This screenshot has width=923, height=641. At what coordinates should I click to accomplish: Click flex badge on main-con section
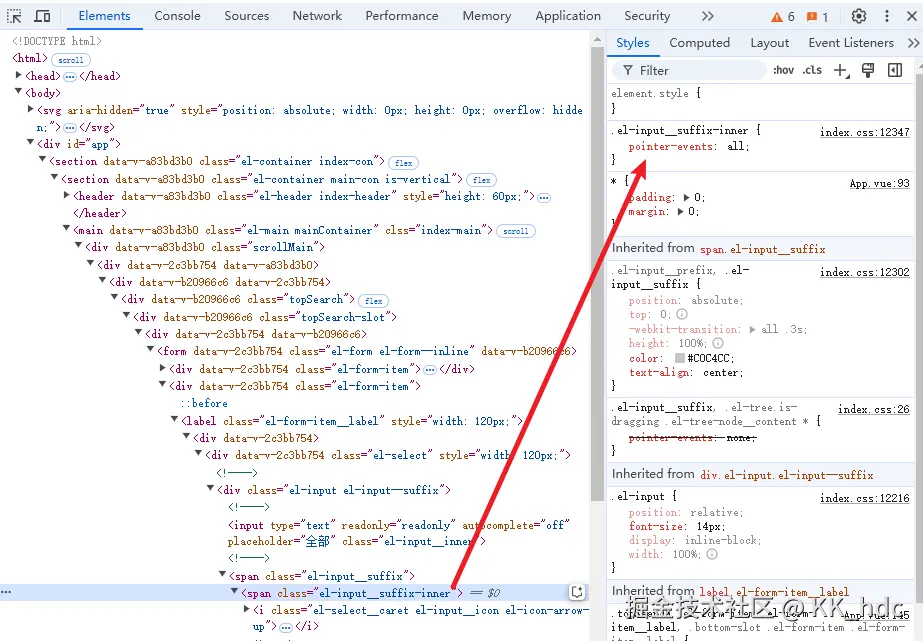[482, 180]
